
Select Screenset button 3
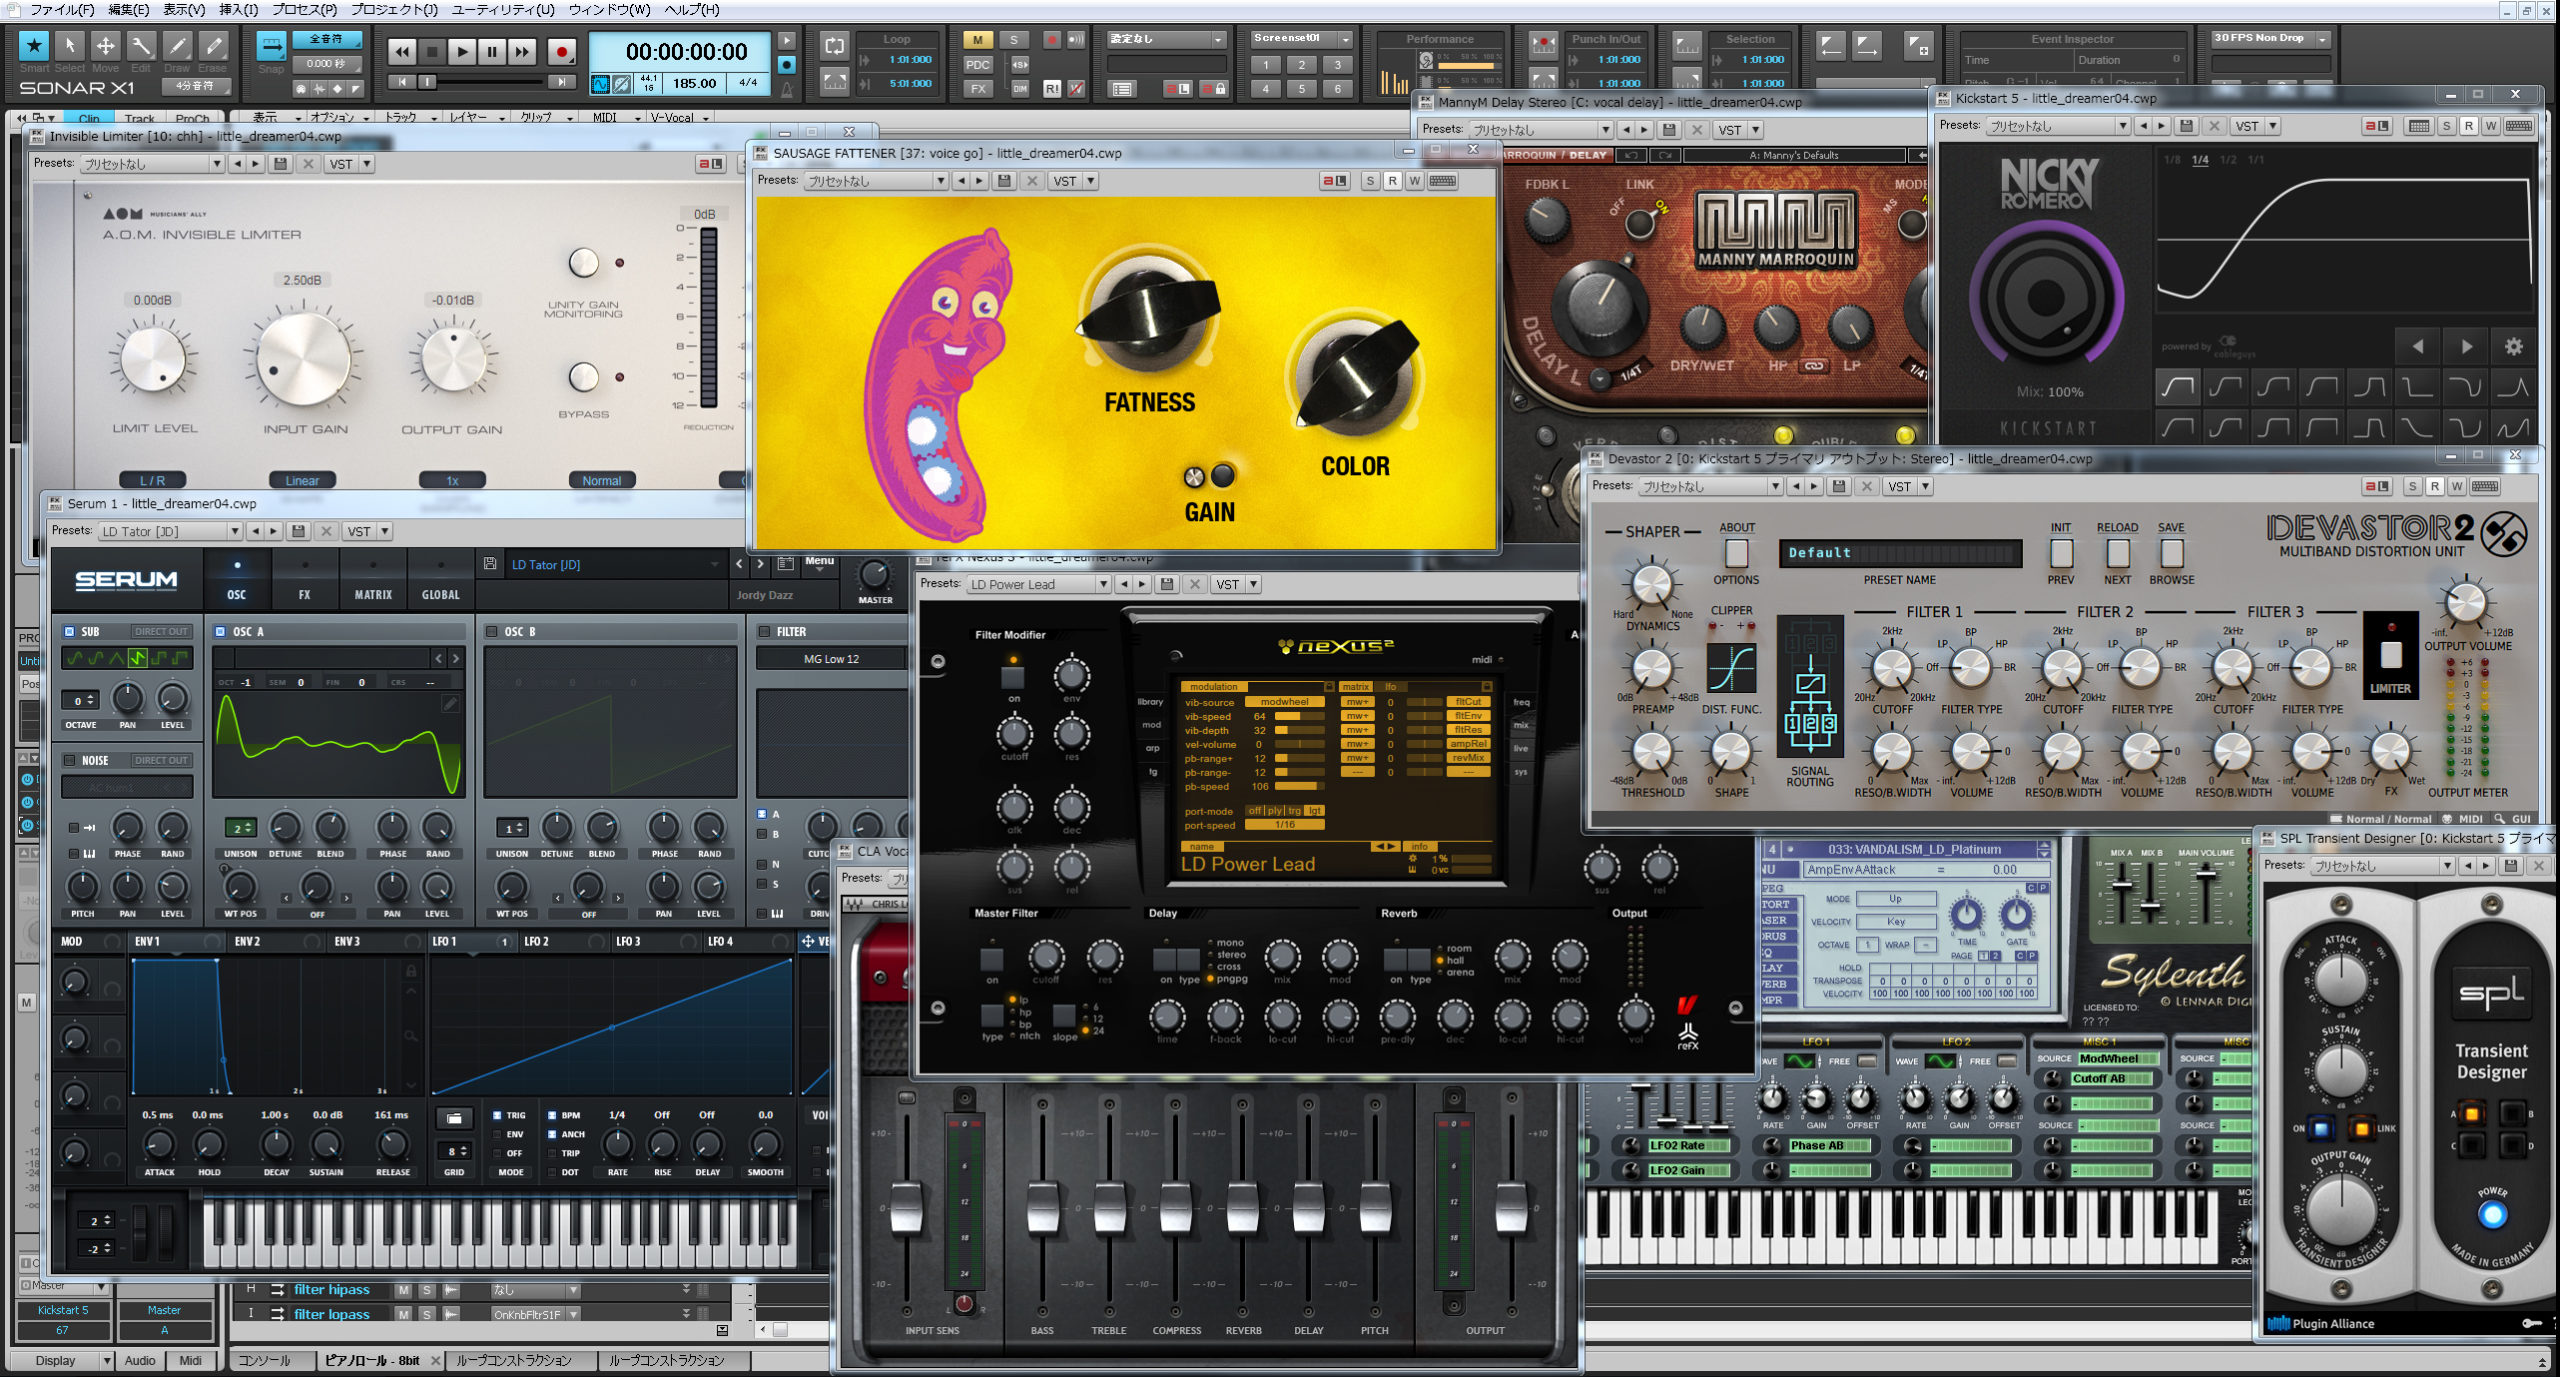[x=1337, y=65]
